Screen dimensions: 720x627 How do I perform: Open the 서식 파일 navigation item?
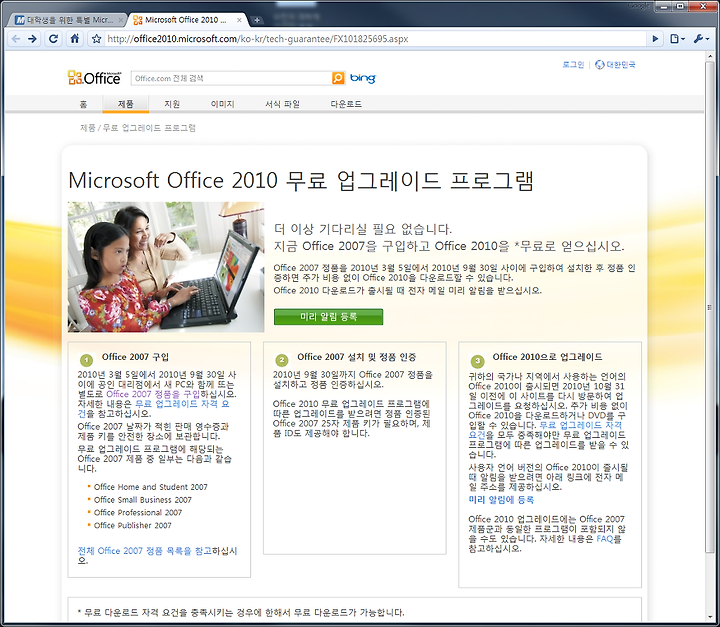pos(282,104)
